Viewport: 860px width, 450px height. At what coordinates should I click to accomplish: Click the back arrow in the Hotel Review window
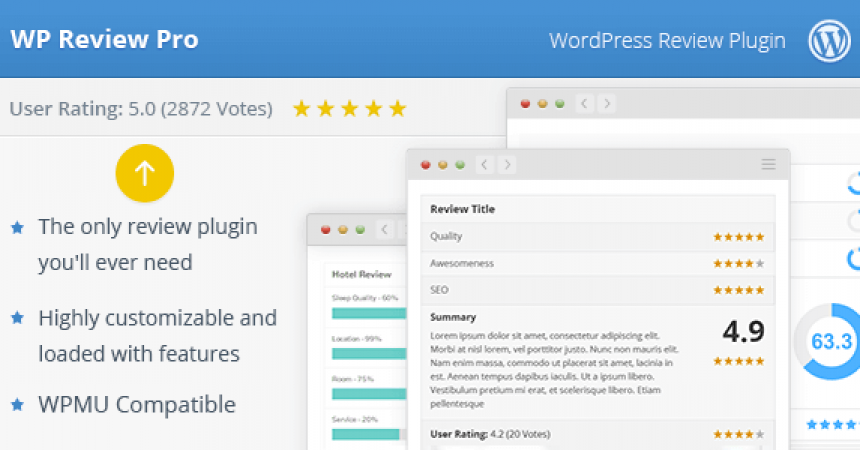(x=384, y=229)
